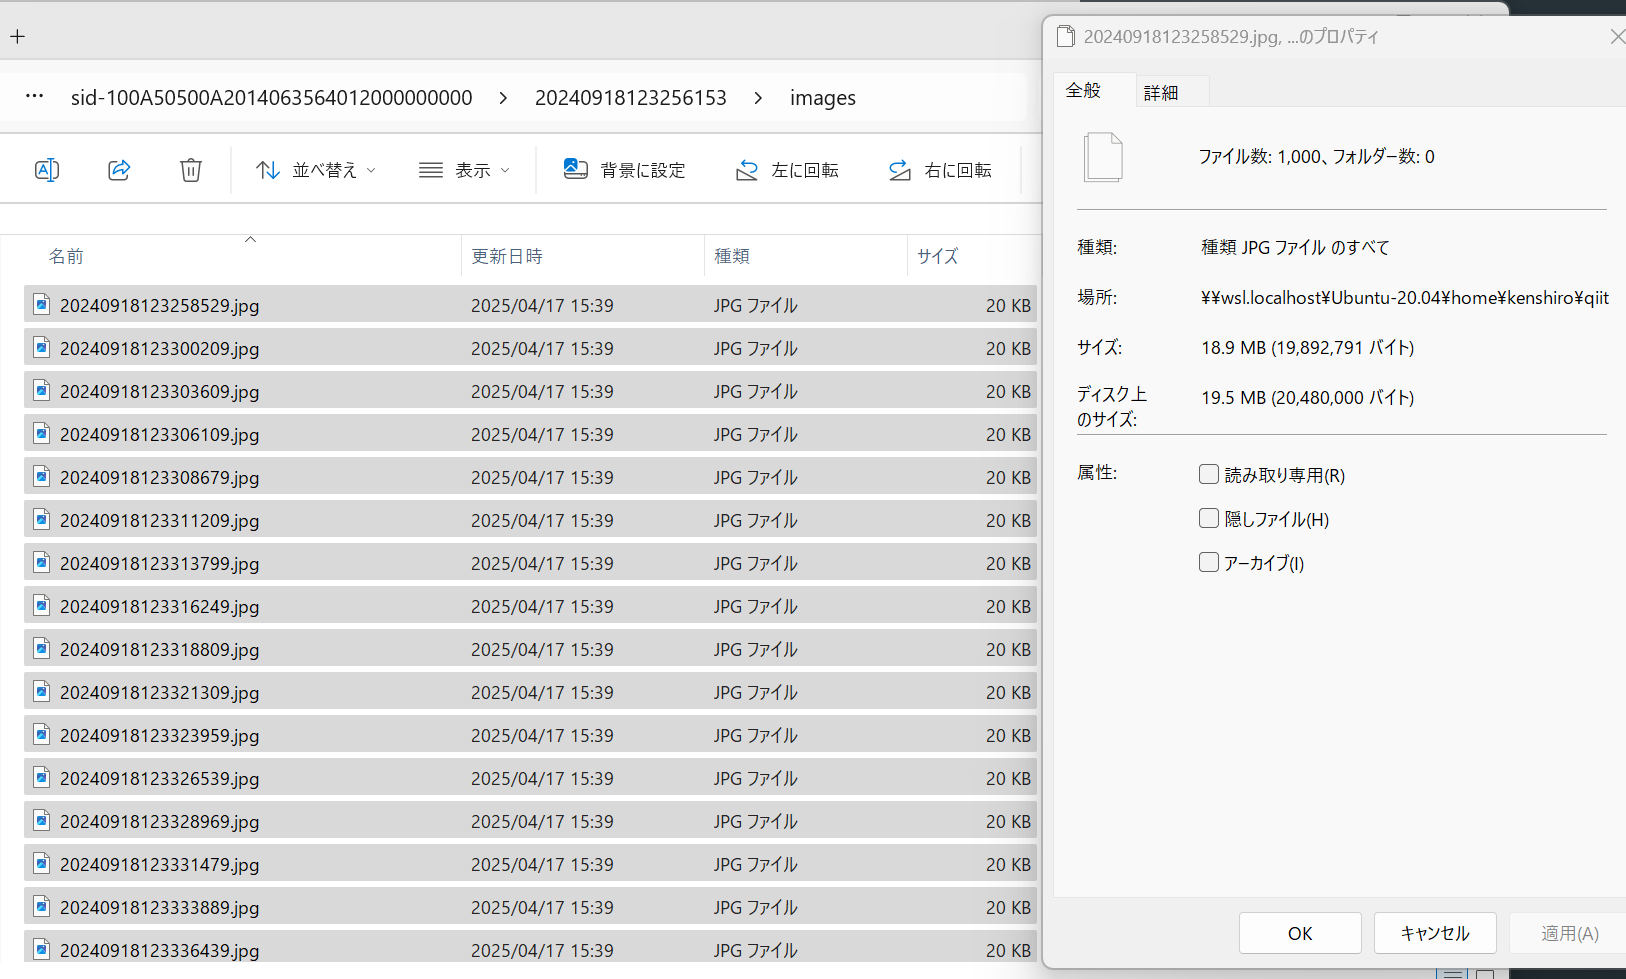
Task: Rotate the image right with 右に回転 icon
Action: point(899,169)
